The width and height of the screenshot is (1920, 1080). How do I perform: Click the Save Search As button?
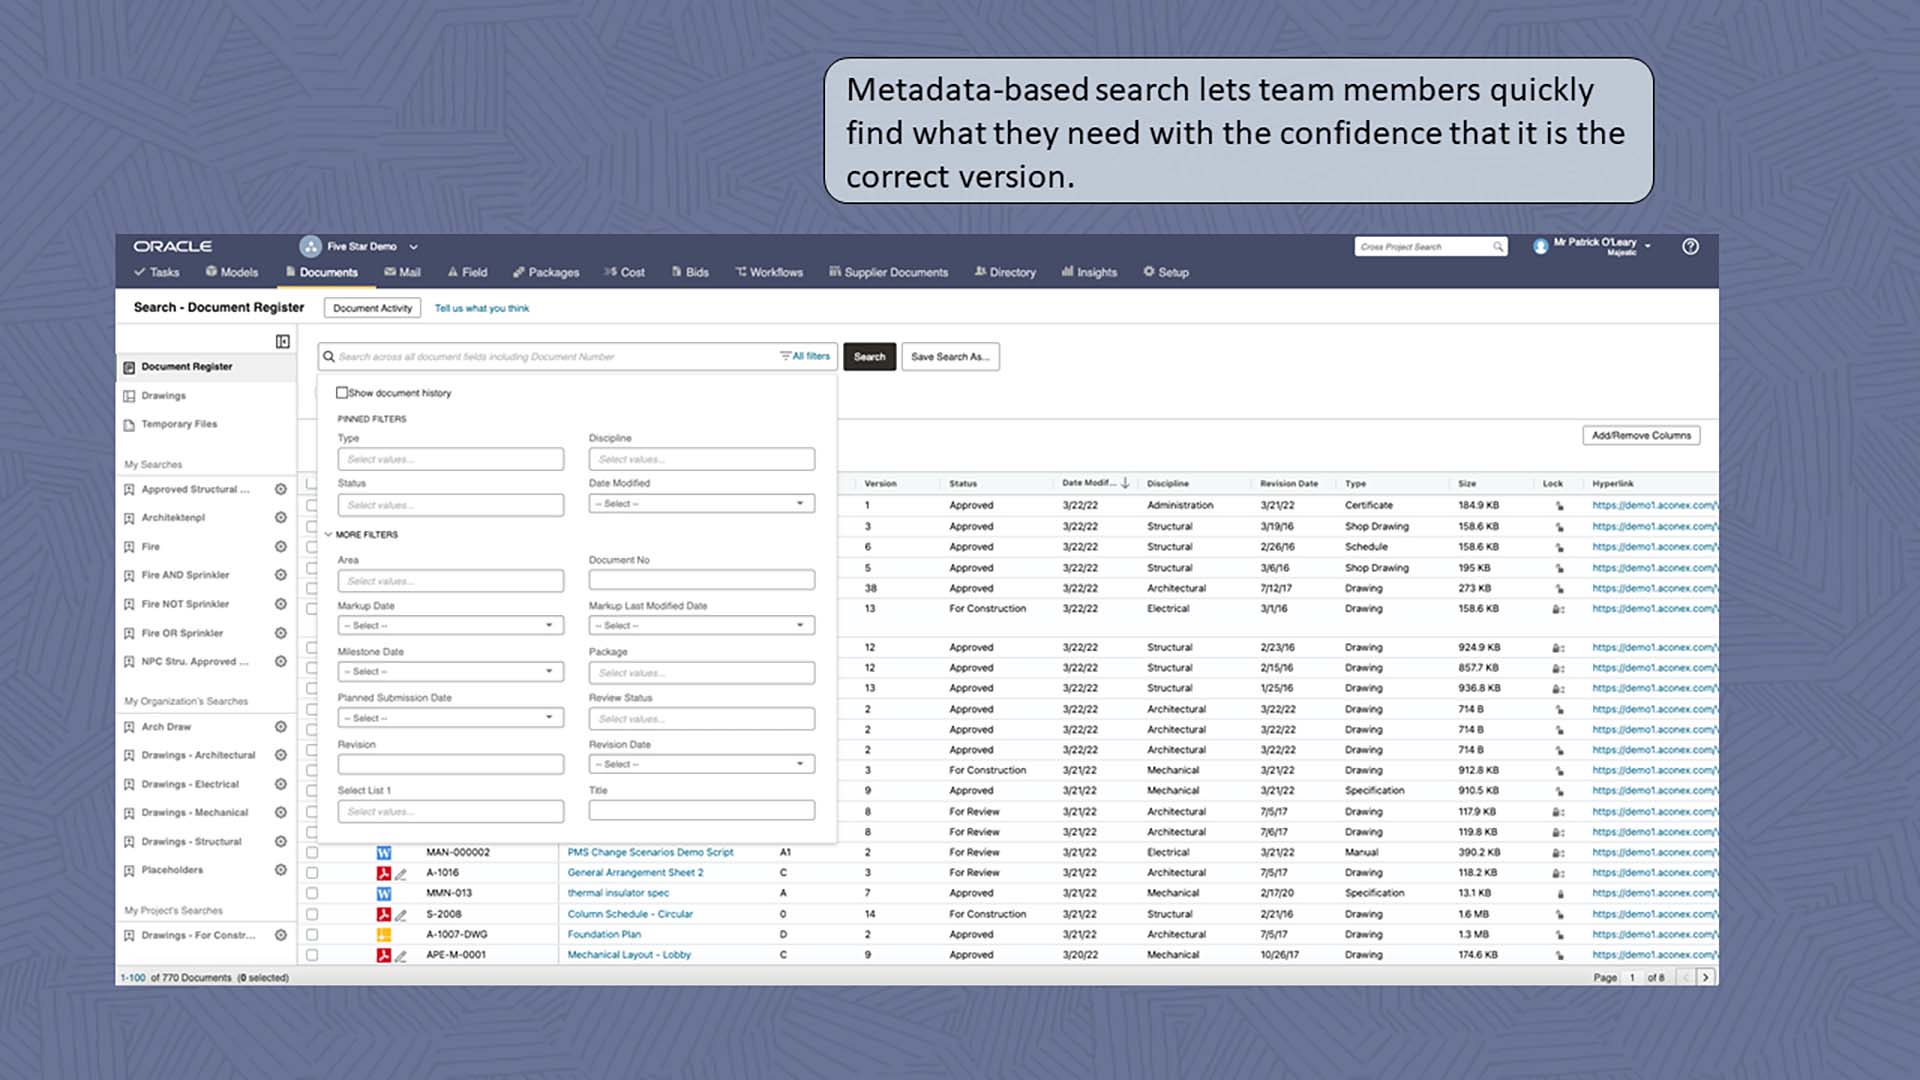pyautogui.click(x=949, y=357)
